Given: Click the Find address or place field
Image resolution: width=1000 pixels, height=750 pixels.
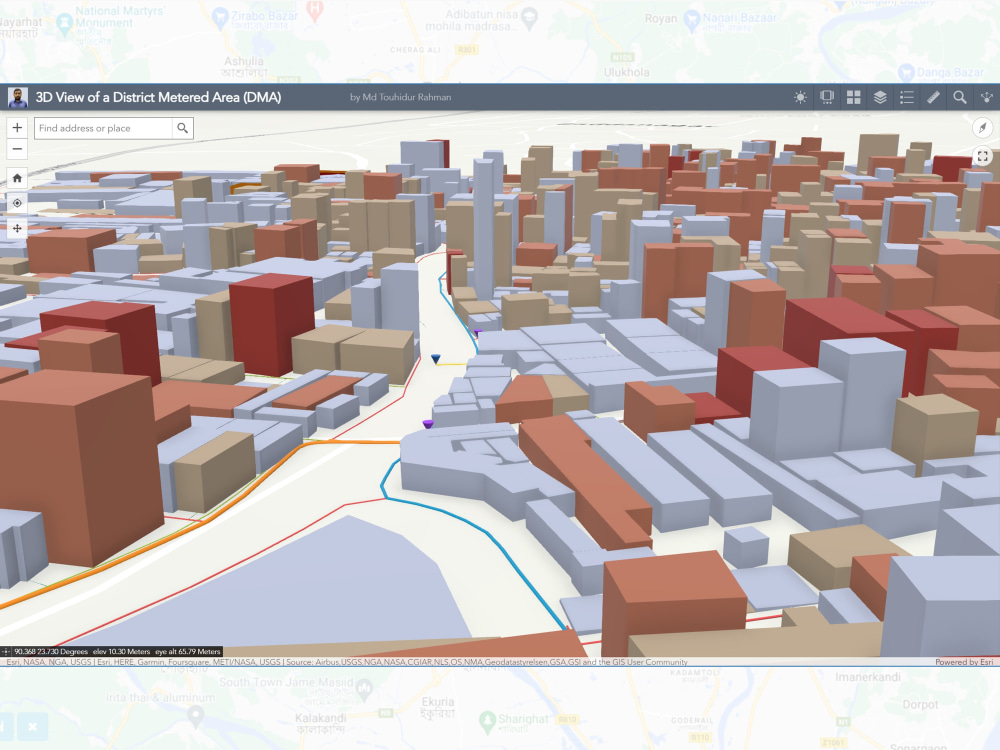Looking at the screenshot, I should click(100, 128).
